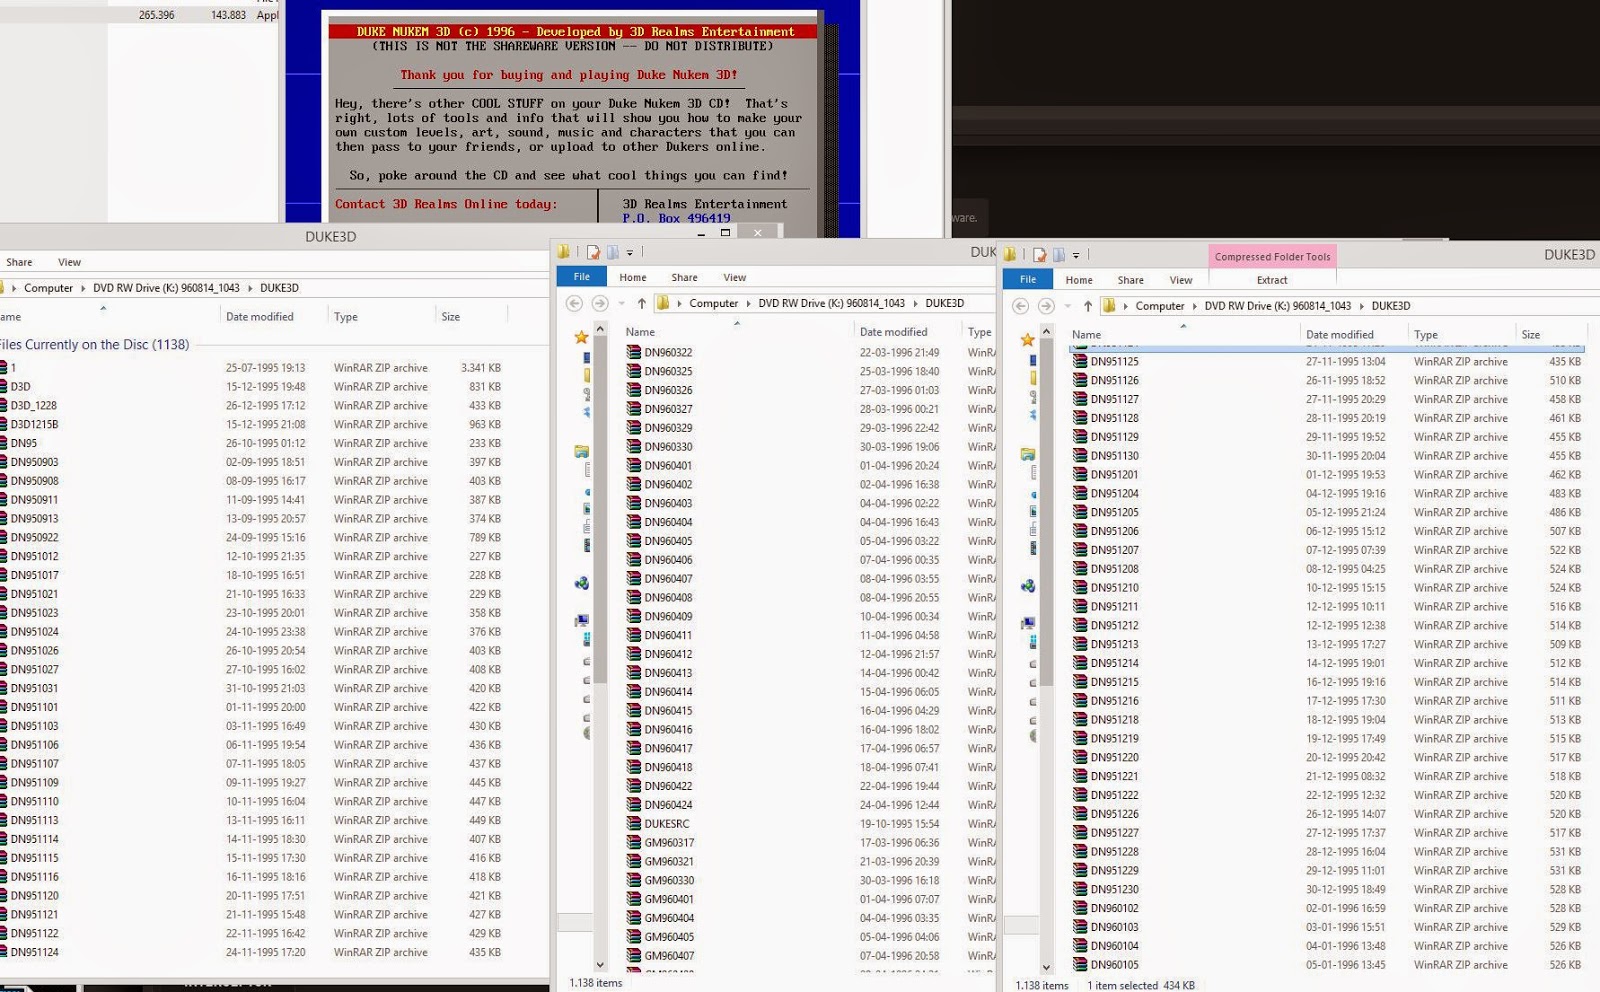Select Homegroup icon in middle window navigation pane
Image resolution: width=1600 pixels, height=992 pixels.
tap(581, 583)
